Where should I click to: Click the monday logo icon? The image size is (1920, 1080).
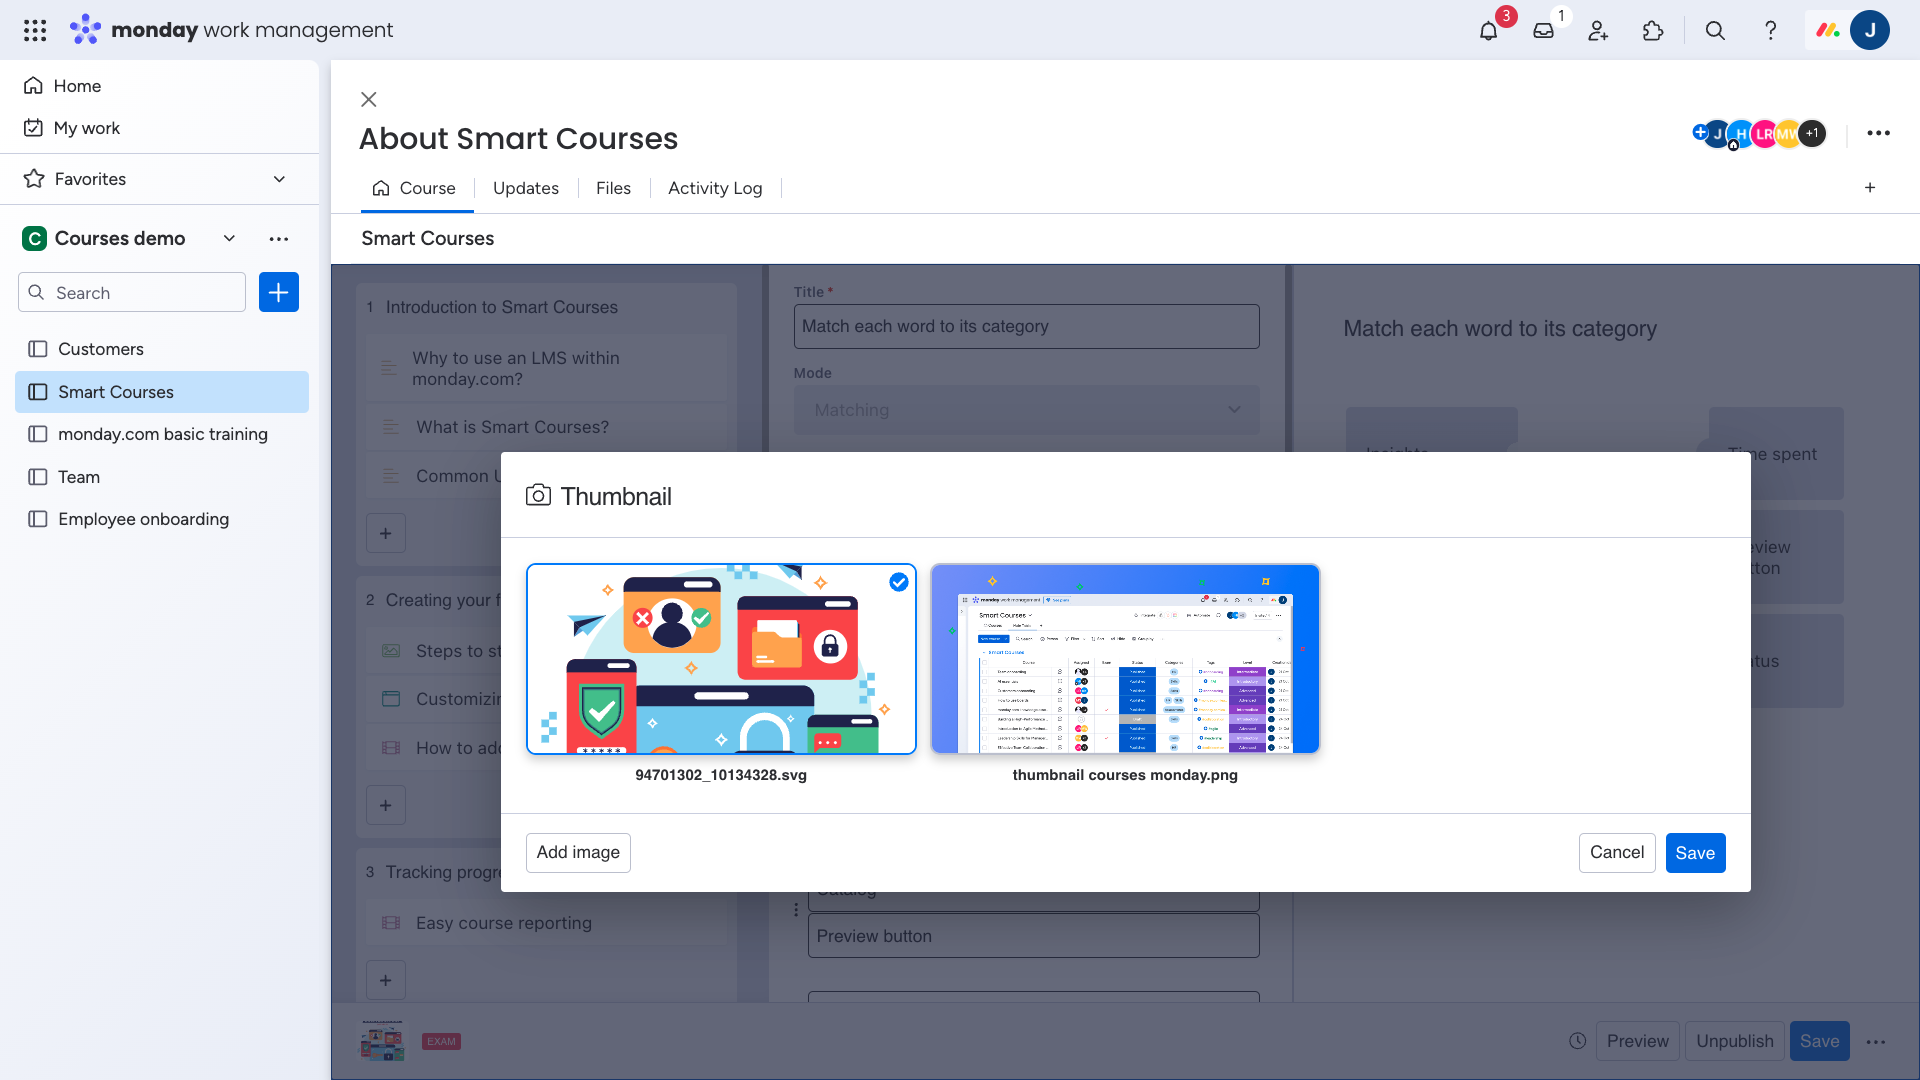(85, 30)
